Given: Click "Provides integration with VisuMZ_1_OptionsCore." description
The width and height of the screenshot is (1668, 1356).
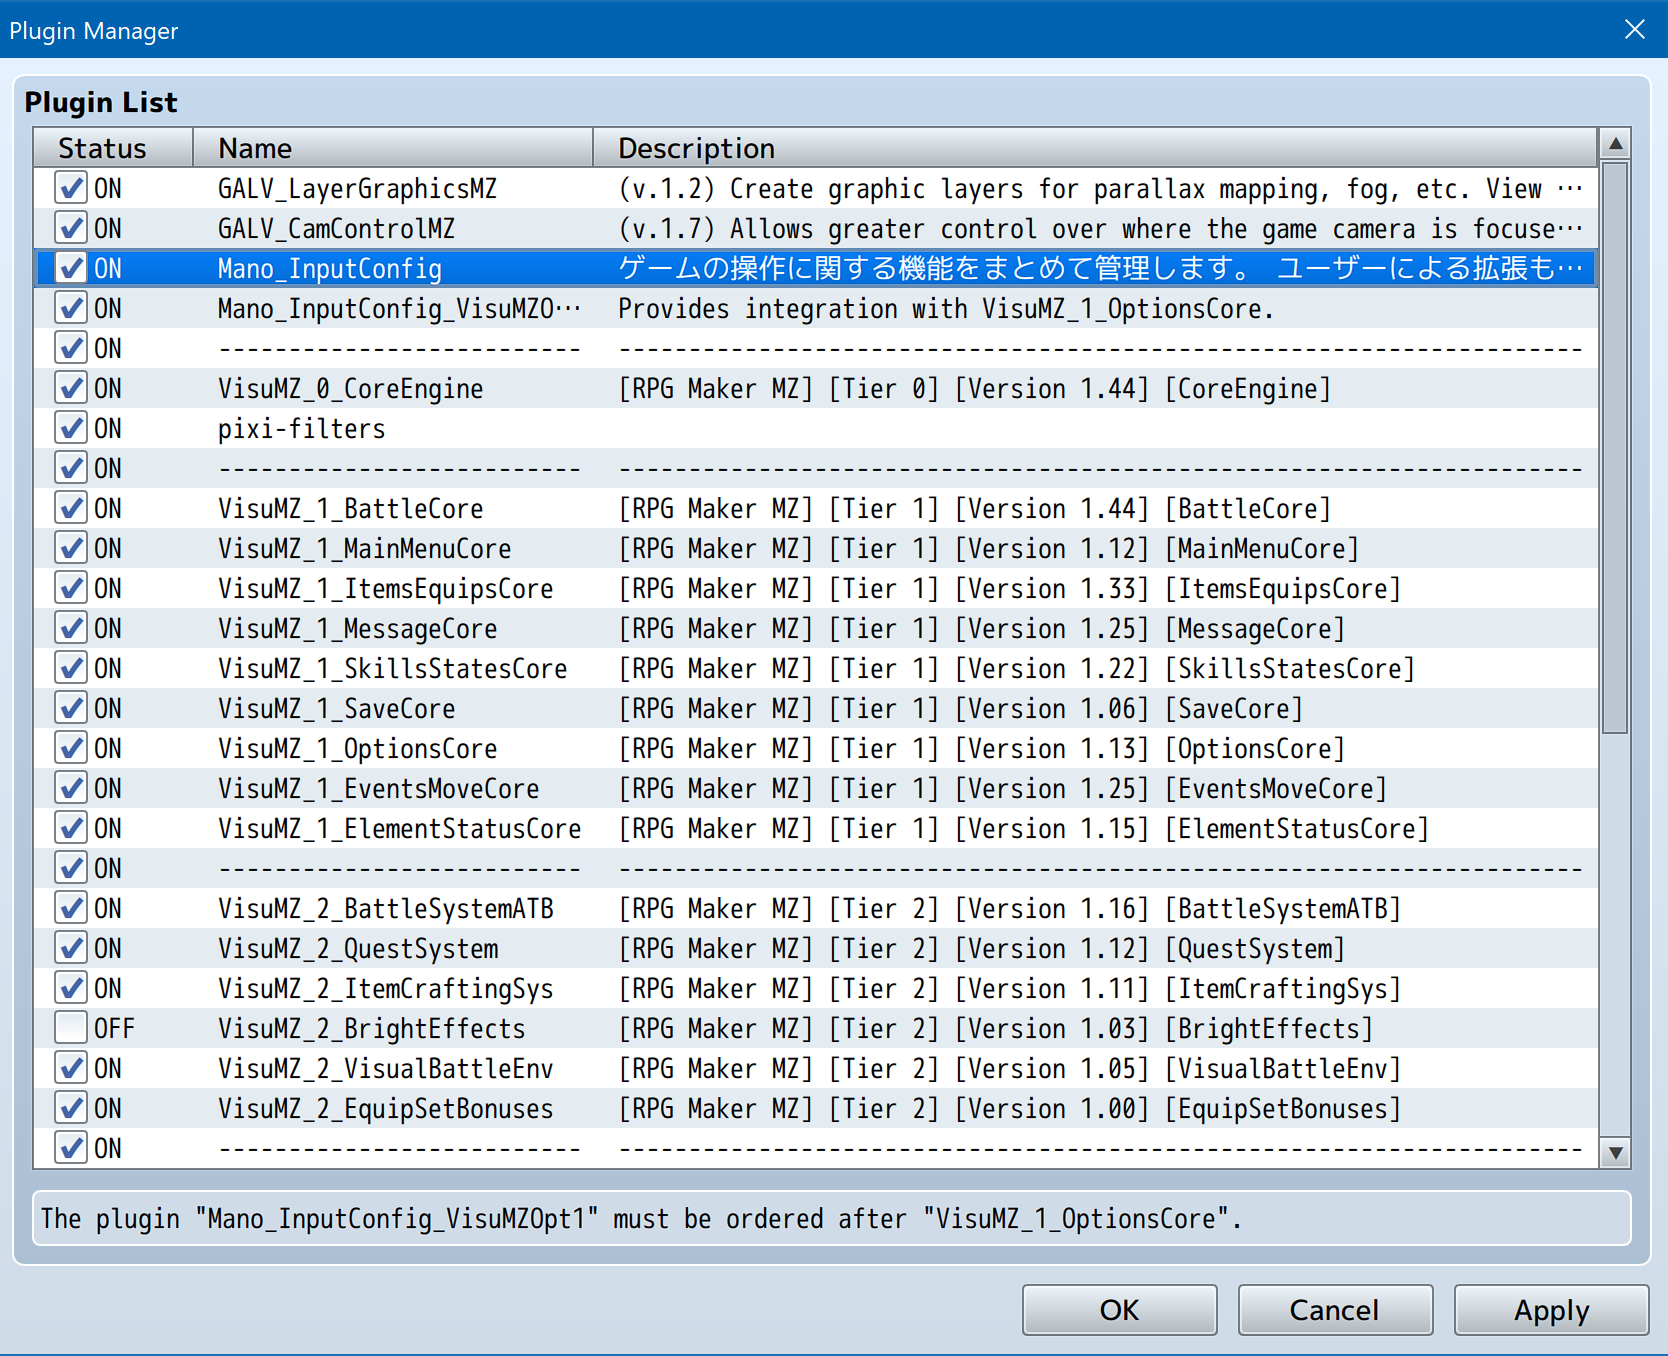Looking at the screenshot, I should (946, 308).
